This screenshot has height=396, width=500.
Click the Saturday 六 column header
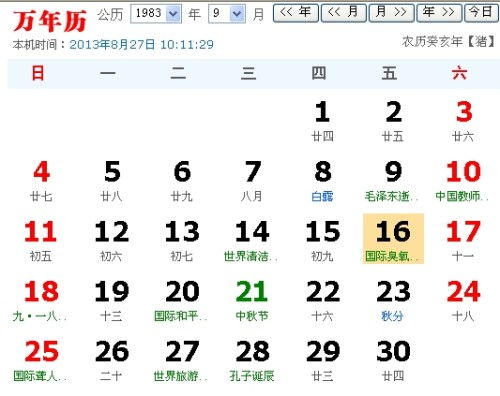460,73
